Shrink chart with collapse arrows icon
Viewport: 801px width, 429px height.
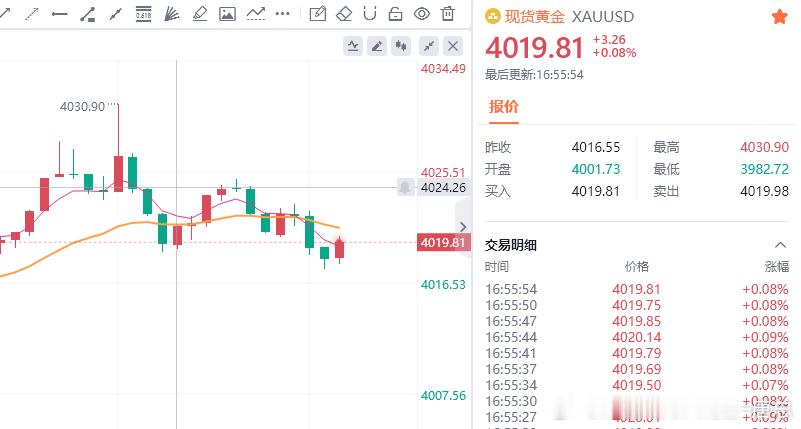click(x=429, y=46)
